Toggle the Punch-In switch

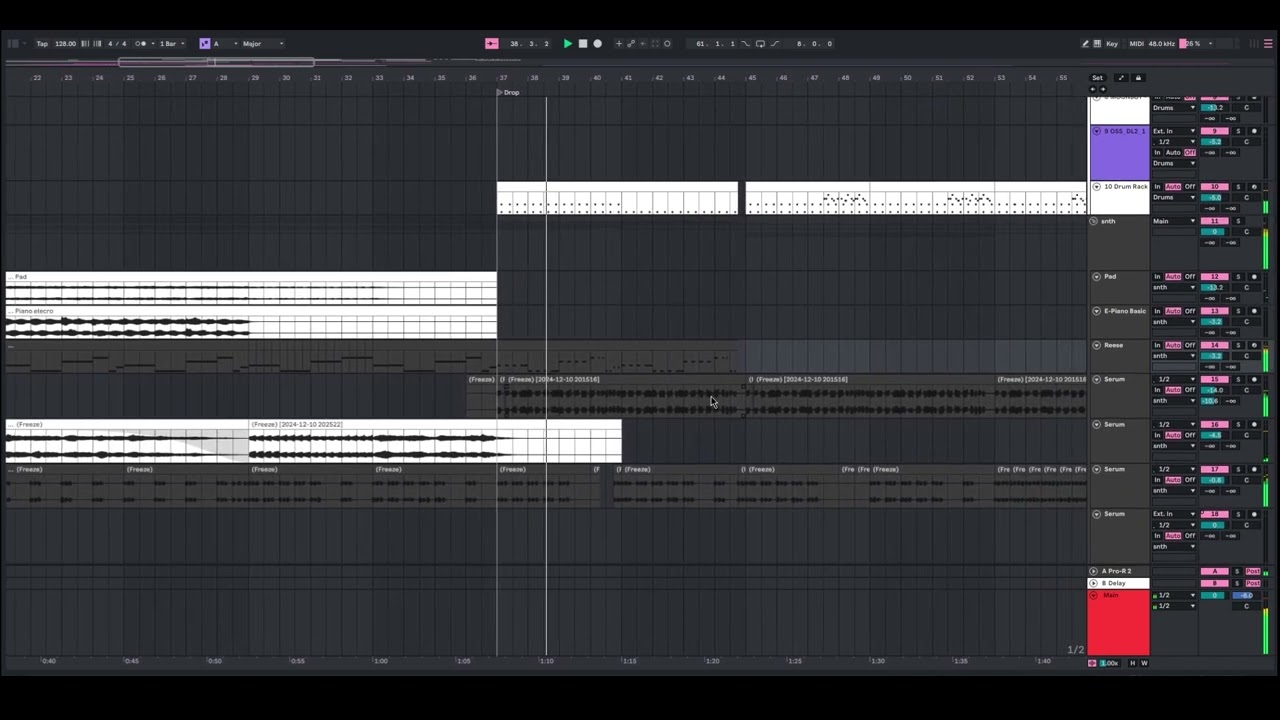tap(747, 43)
